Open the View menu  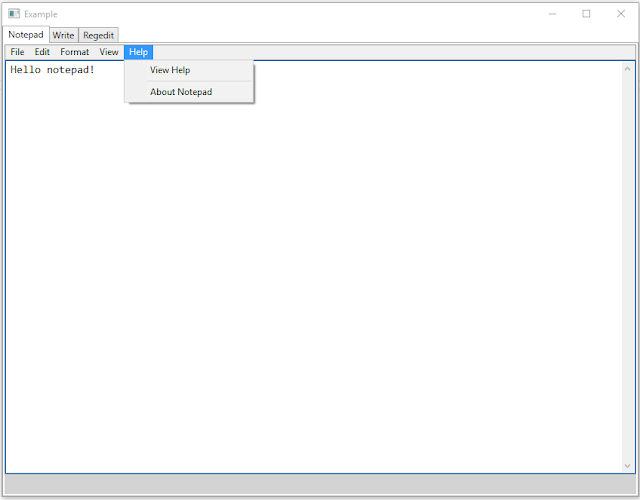click(109, 52)
